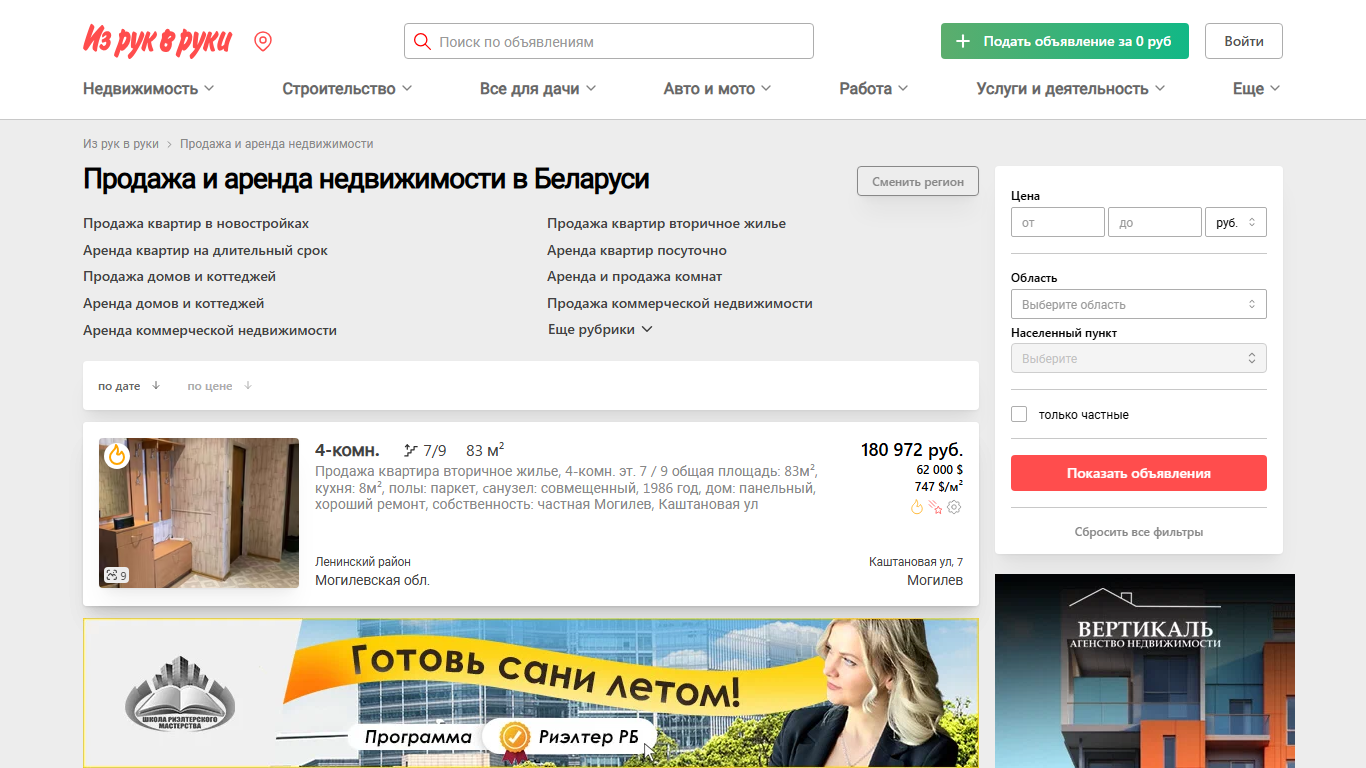1366x768 pixels.
Task: Sort listings 'по цене'
Action: tap(220, 386)
